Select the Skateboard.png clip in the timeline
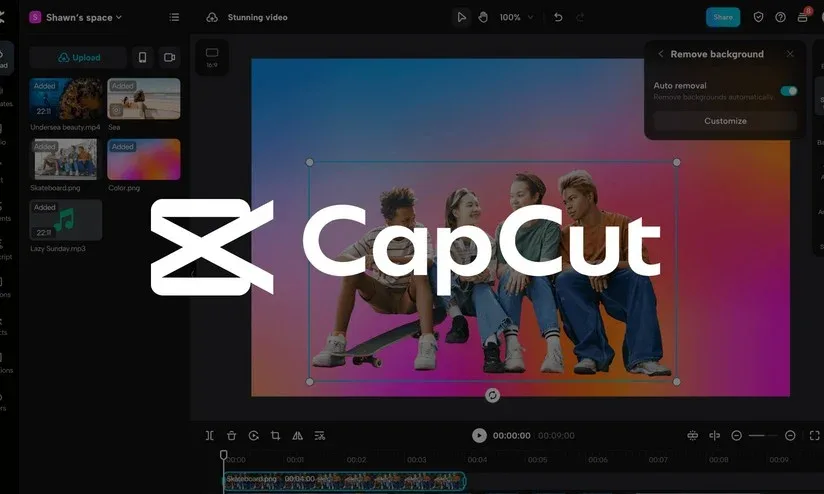 pos(345,481)
